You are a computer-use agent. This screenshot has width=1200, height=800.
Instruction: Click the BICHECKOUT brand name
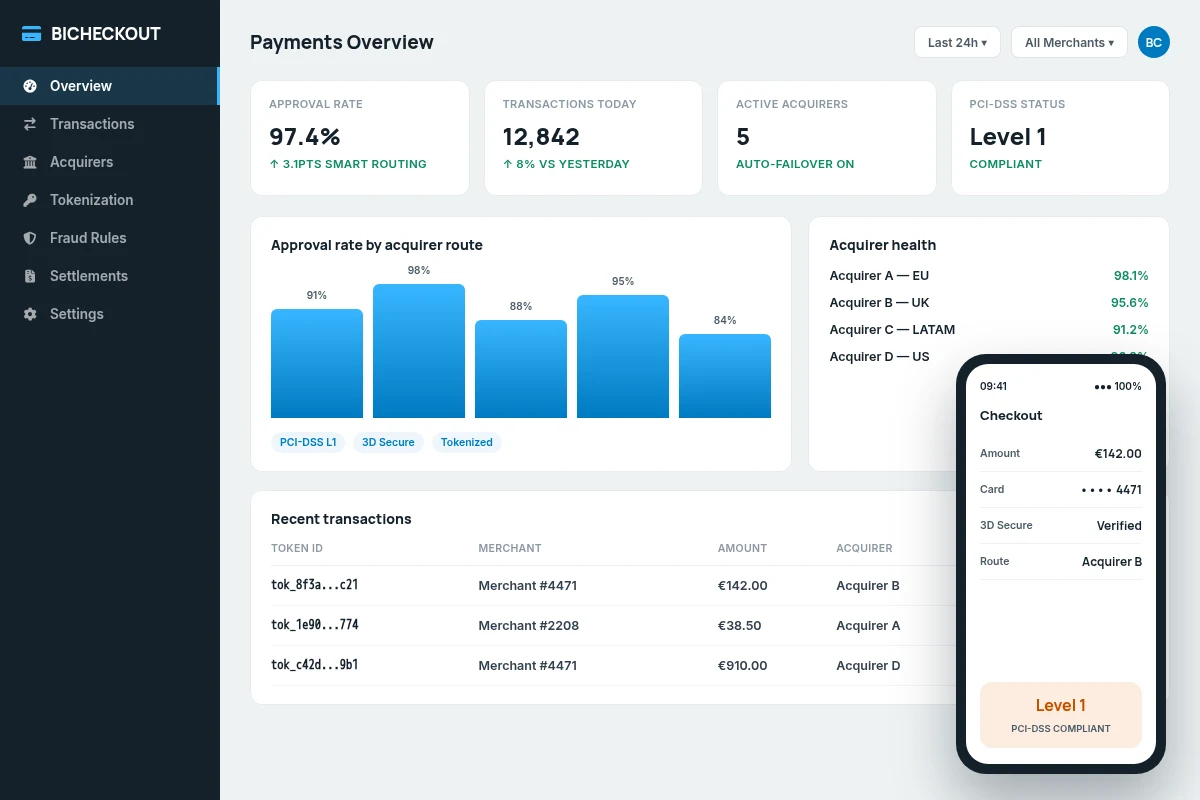pos(106,33)
